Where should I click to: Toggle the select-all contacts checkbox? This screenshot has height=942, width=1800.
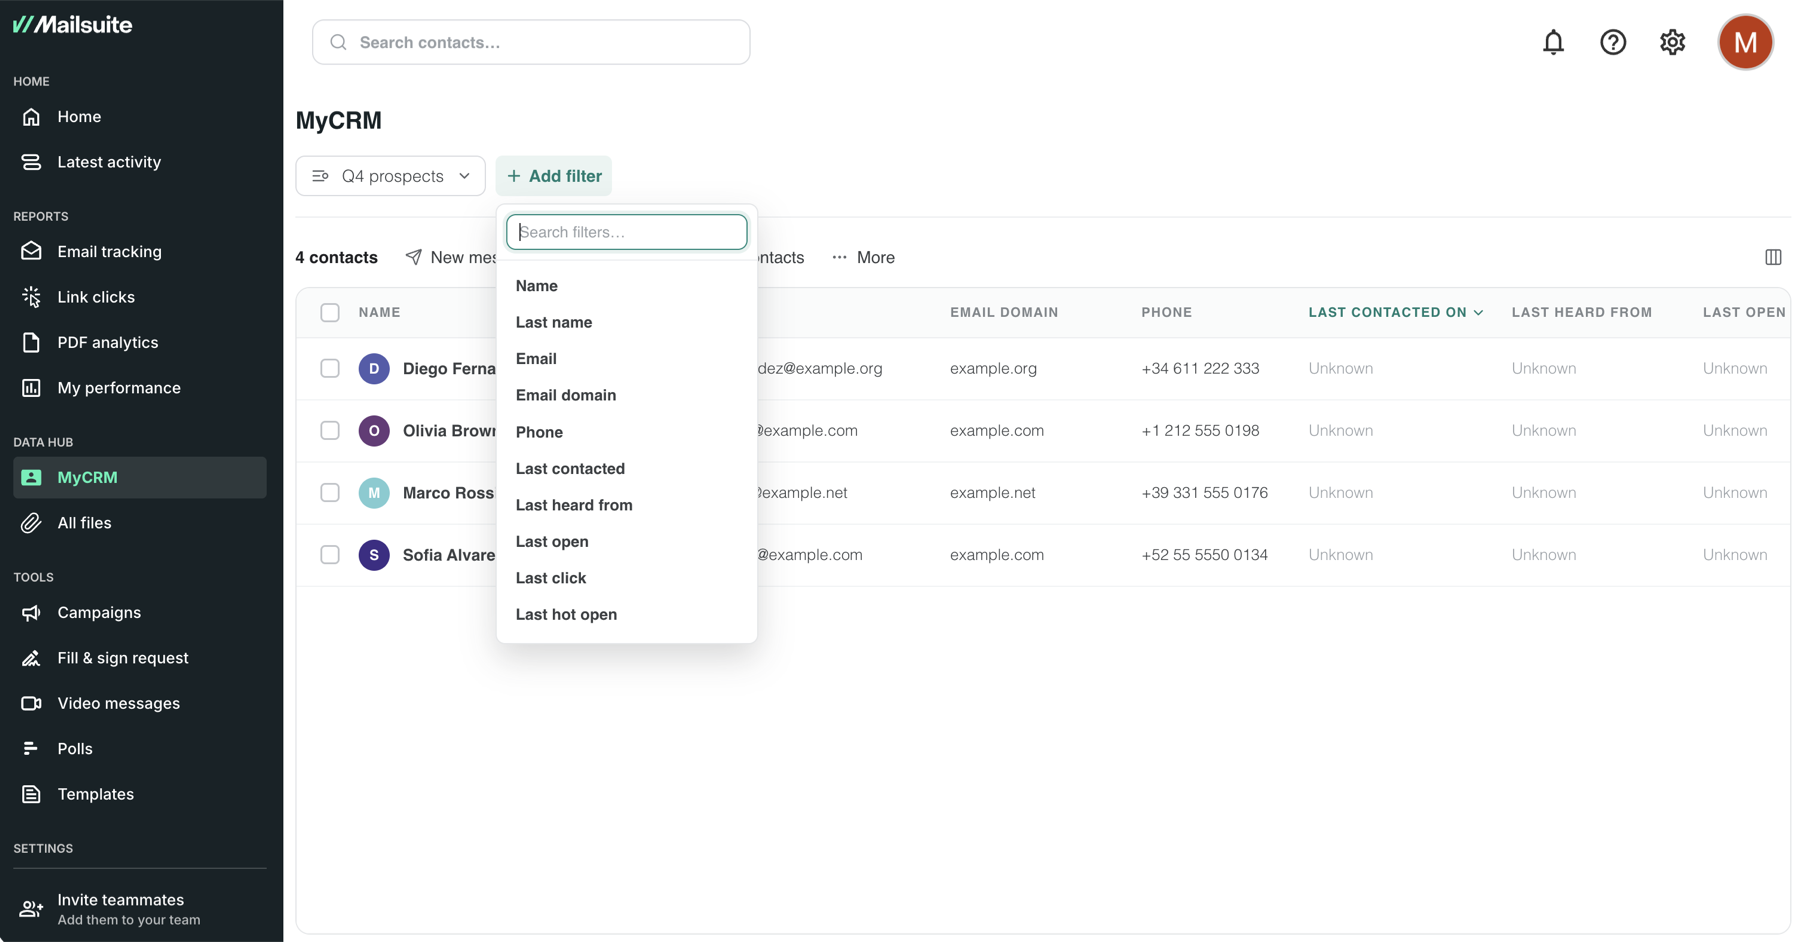pos(330,312)
